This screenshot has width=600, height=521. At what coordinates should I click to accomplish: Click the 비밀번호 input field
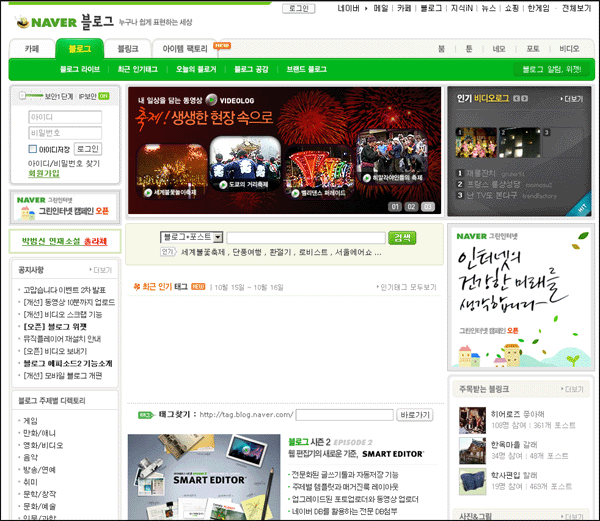65,133
